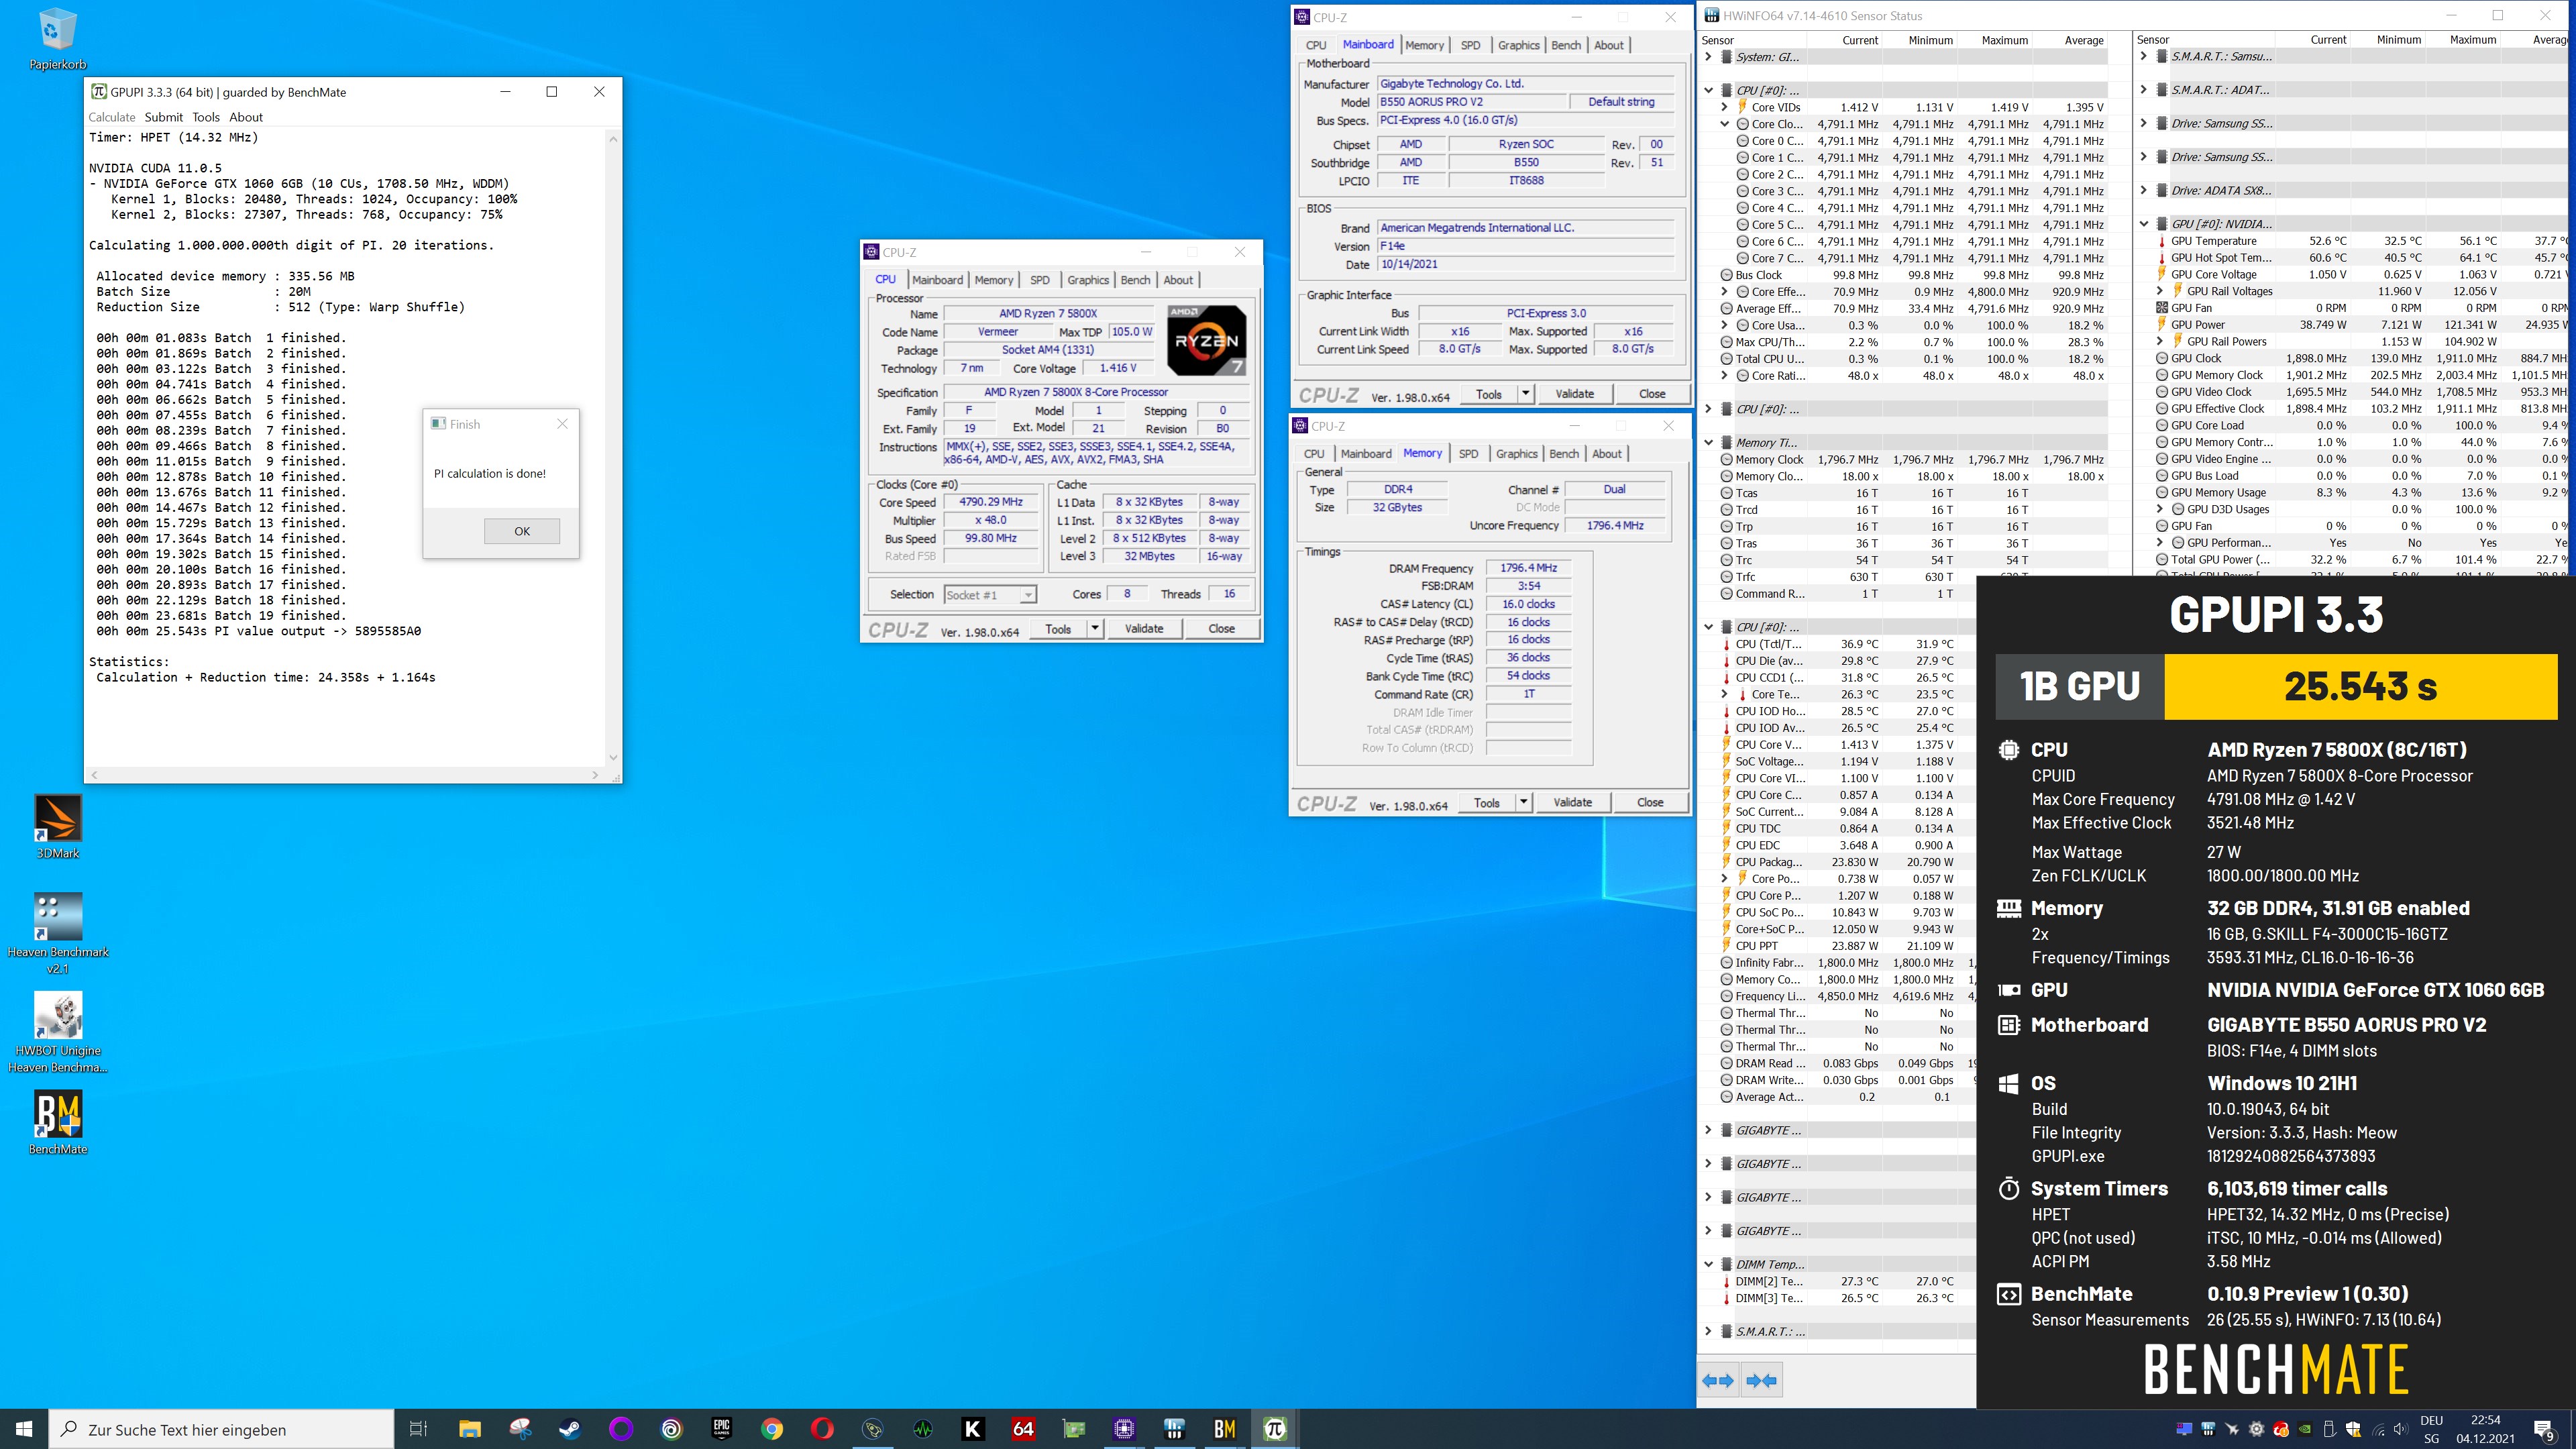Open the Heaven Benchmark v2.1 shortcut
2576x1449 pixels.
point(57,933)
